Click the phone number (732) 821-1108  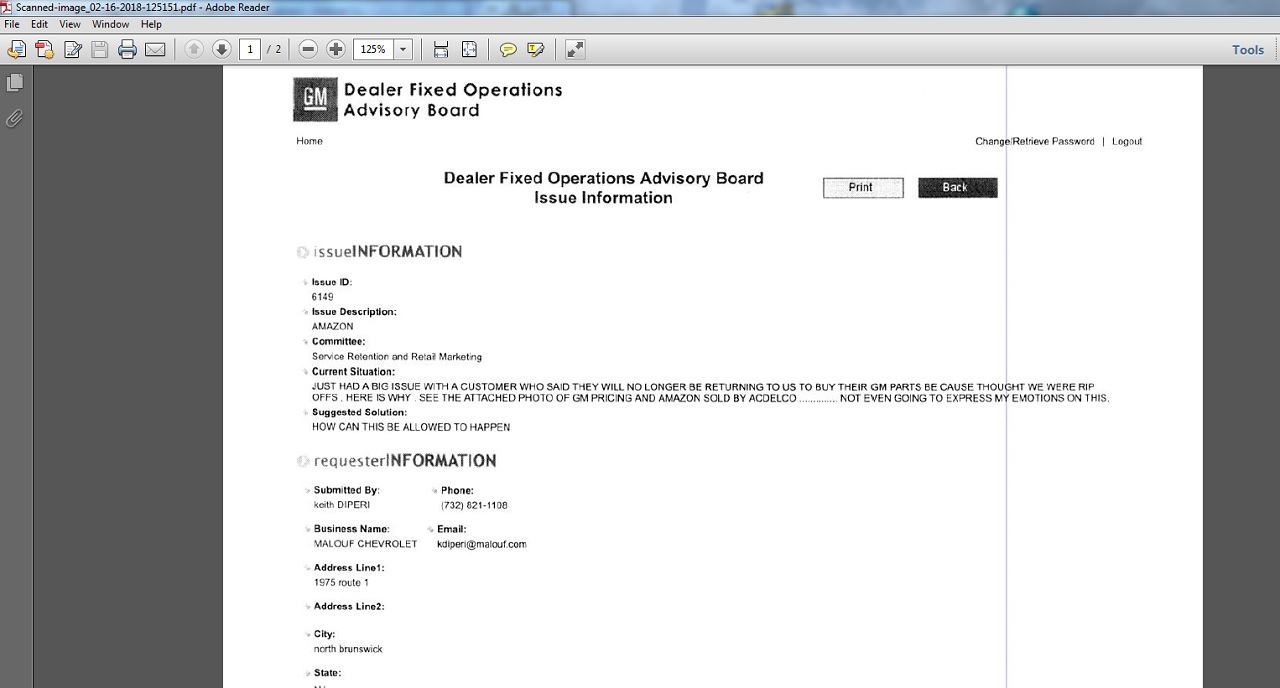[x=474, y=506]
